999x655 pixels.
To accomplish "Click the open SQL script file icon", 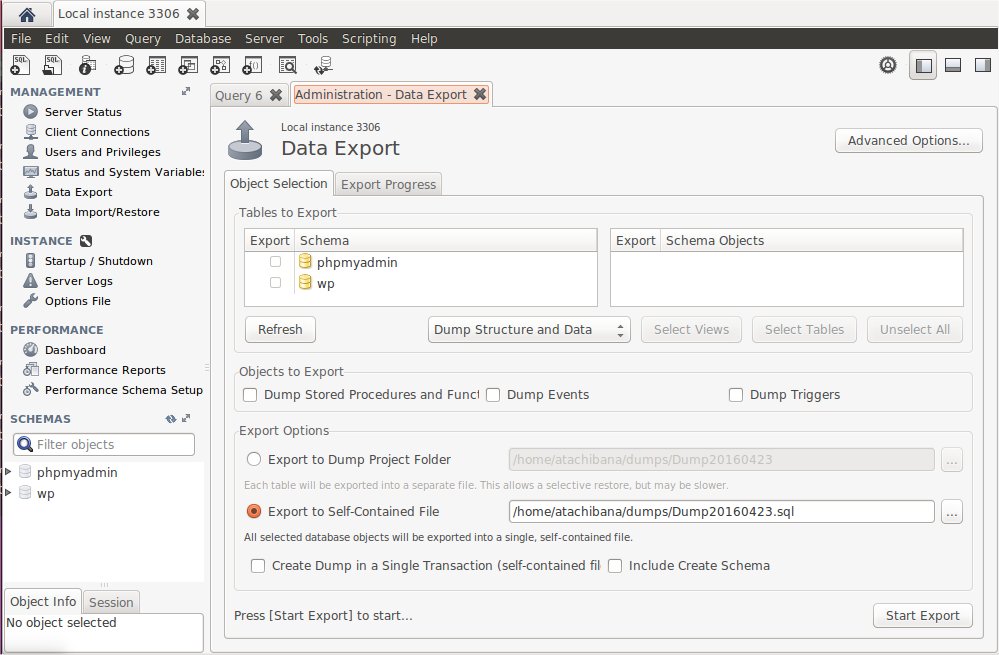I will [54, 66].
